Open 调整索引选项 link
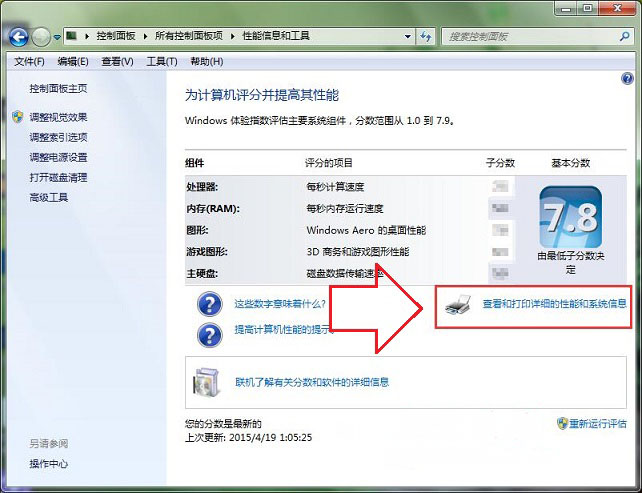Viewport: 642px width, 493px height. tap(58, 137)
